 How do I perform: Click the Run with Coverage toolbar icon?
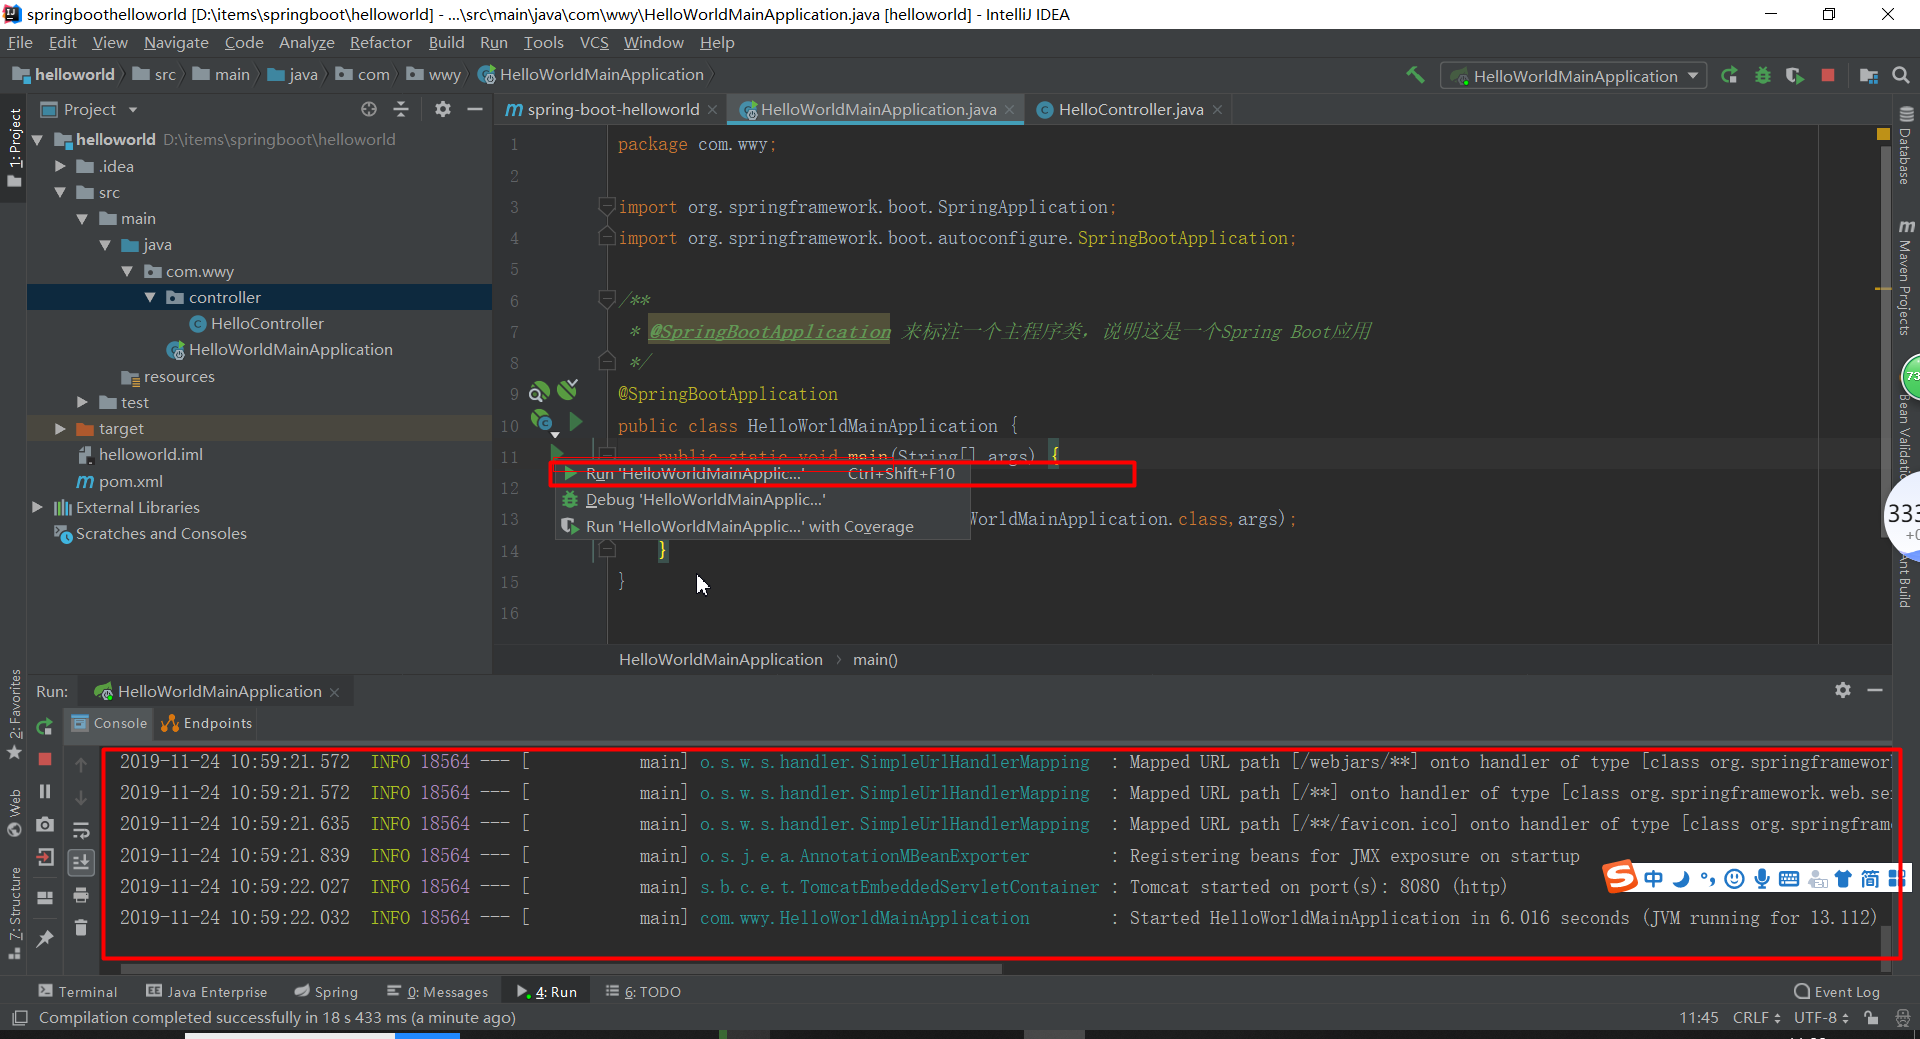1795,75
